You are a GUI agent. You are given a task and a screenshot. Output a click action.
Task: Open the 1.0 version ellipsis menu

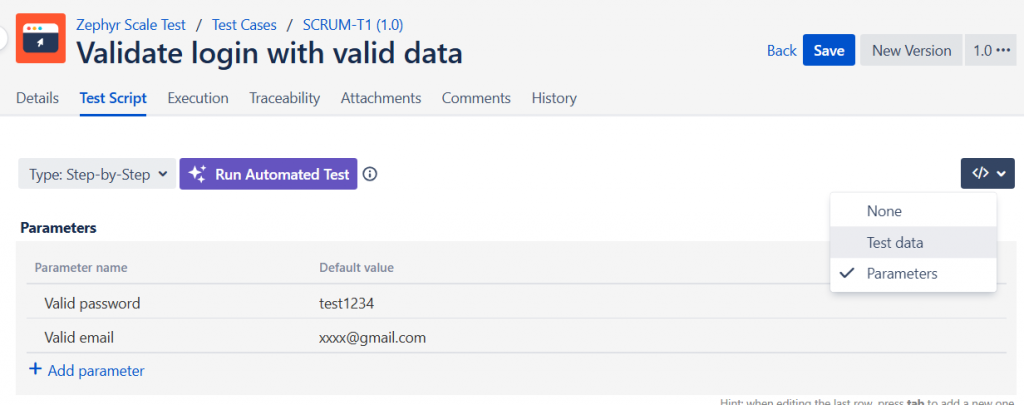coord(991,50)
